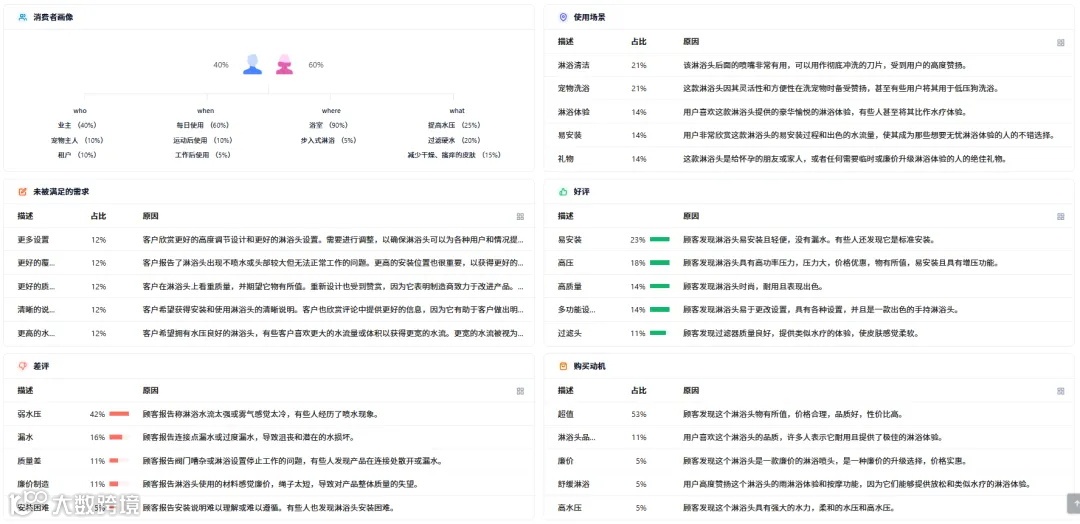Click the 53% value in 超值 row

pos(638,414)
